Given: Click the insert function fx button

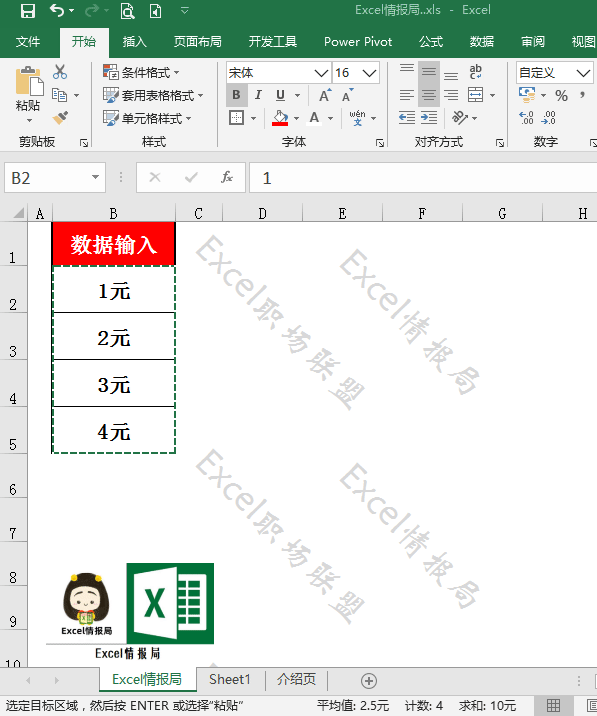Looking at the screenshot, I should pos(227,177).
